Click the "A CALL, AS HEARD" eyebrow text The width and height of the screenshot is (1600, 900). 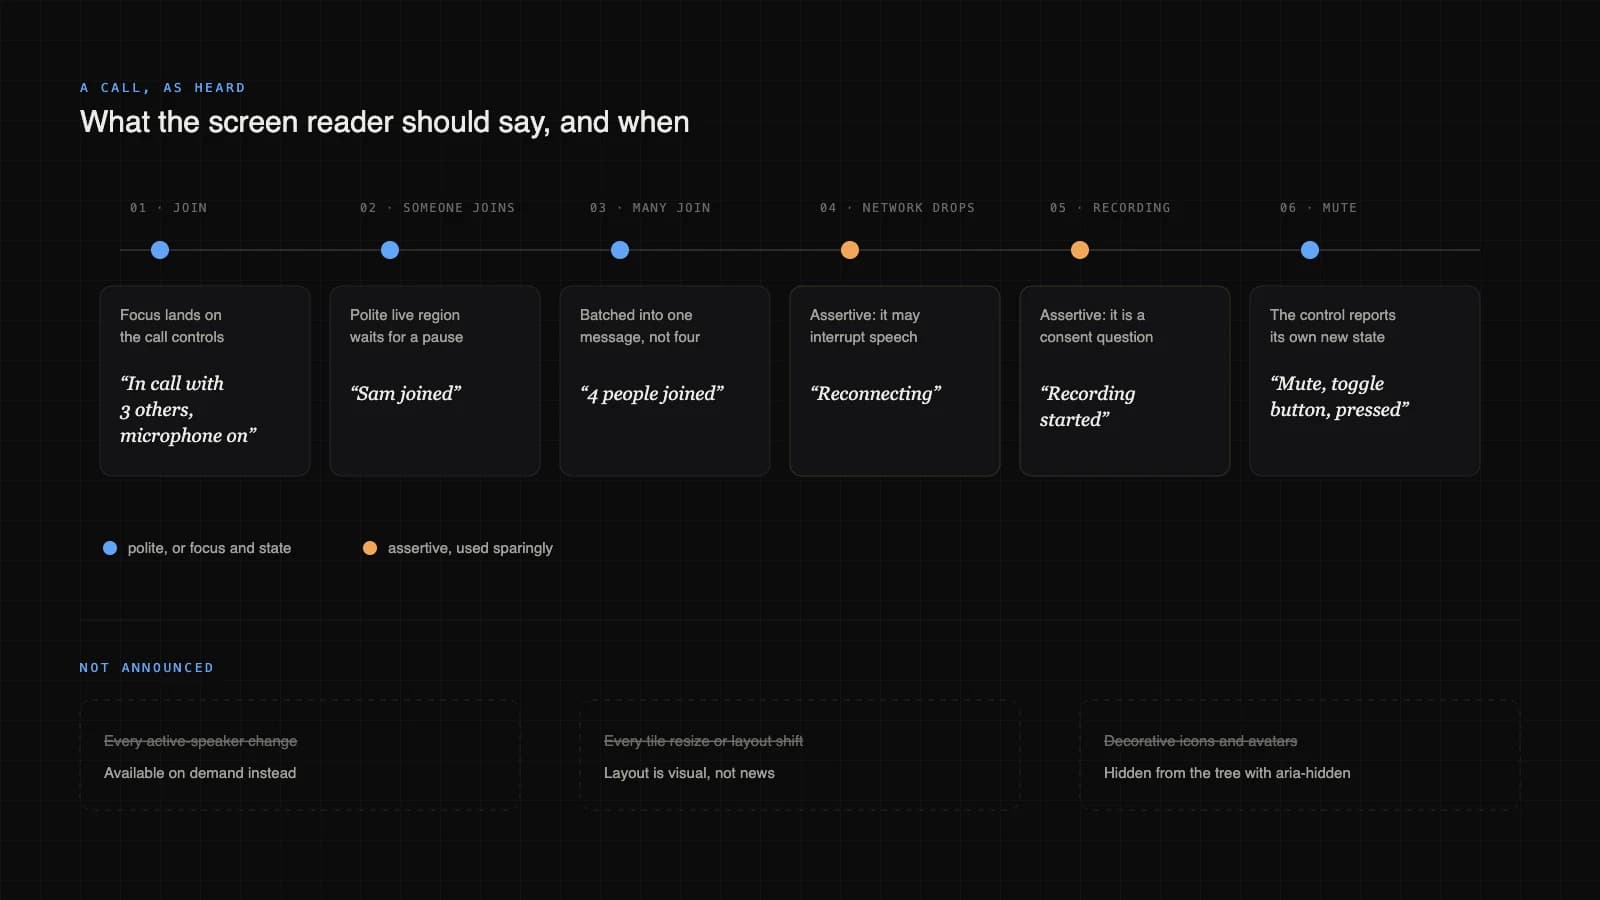163,88
